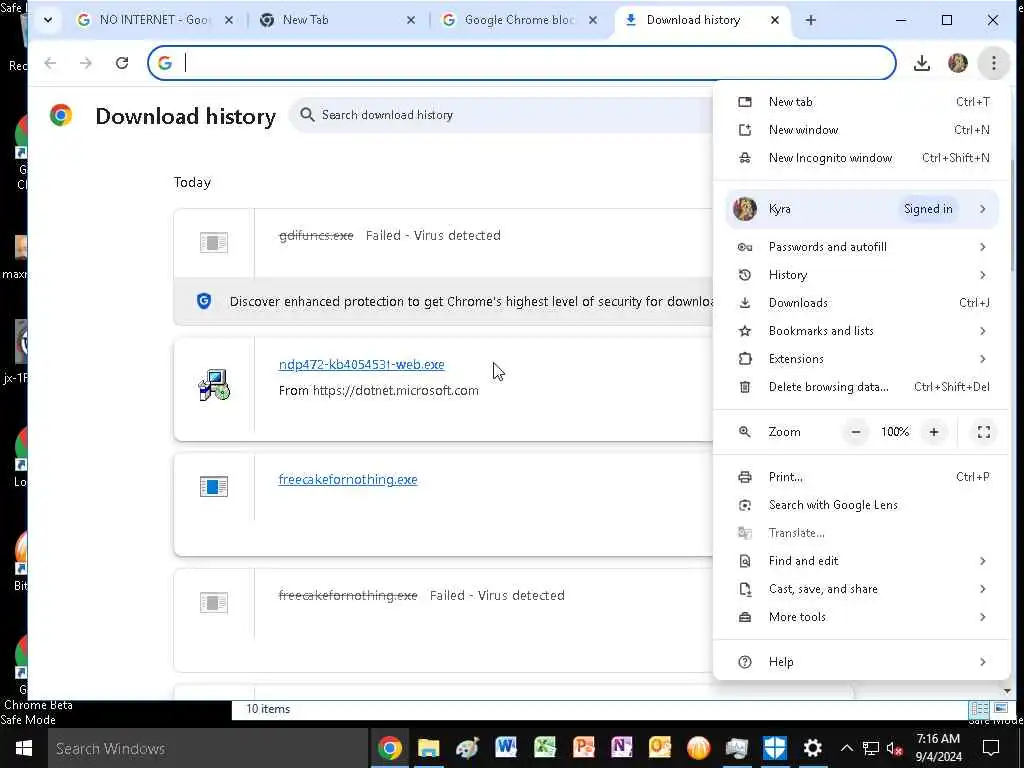Open the Kyra profile avatar in the toolbar
The height and width of the screenshot is (768, 1024).
[957, 63]
